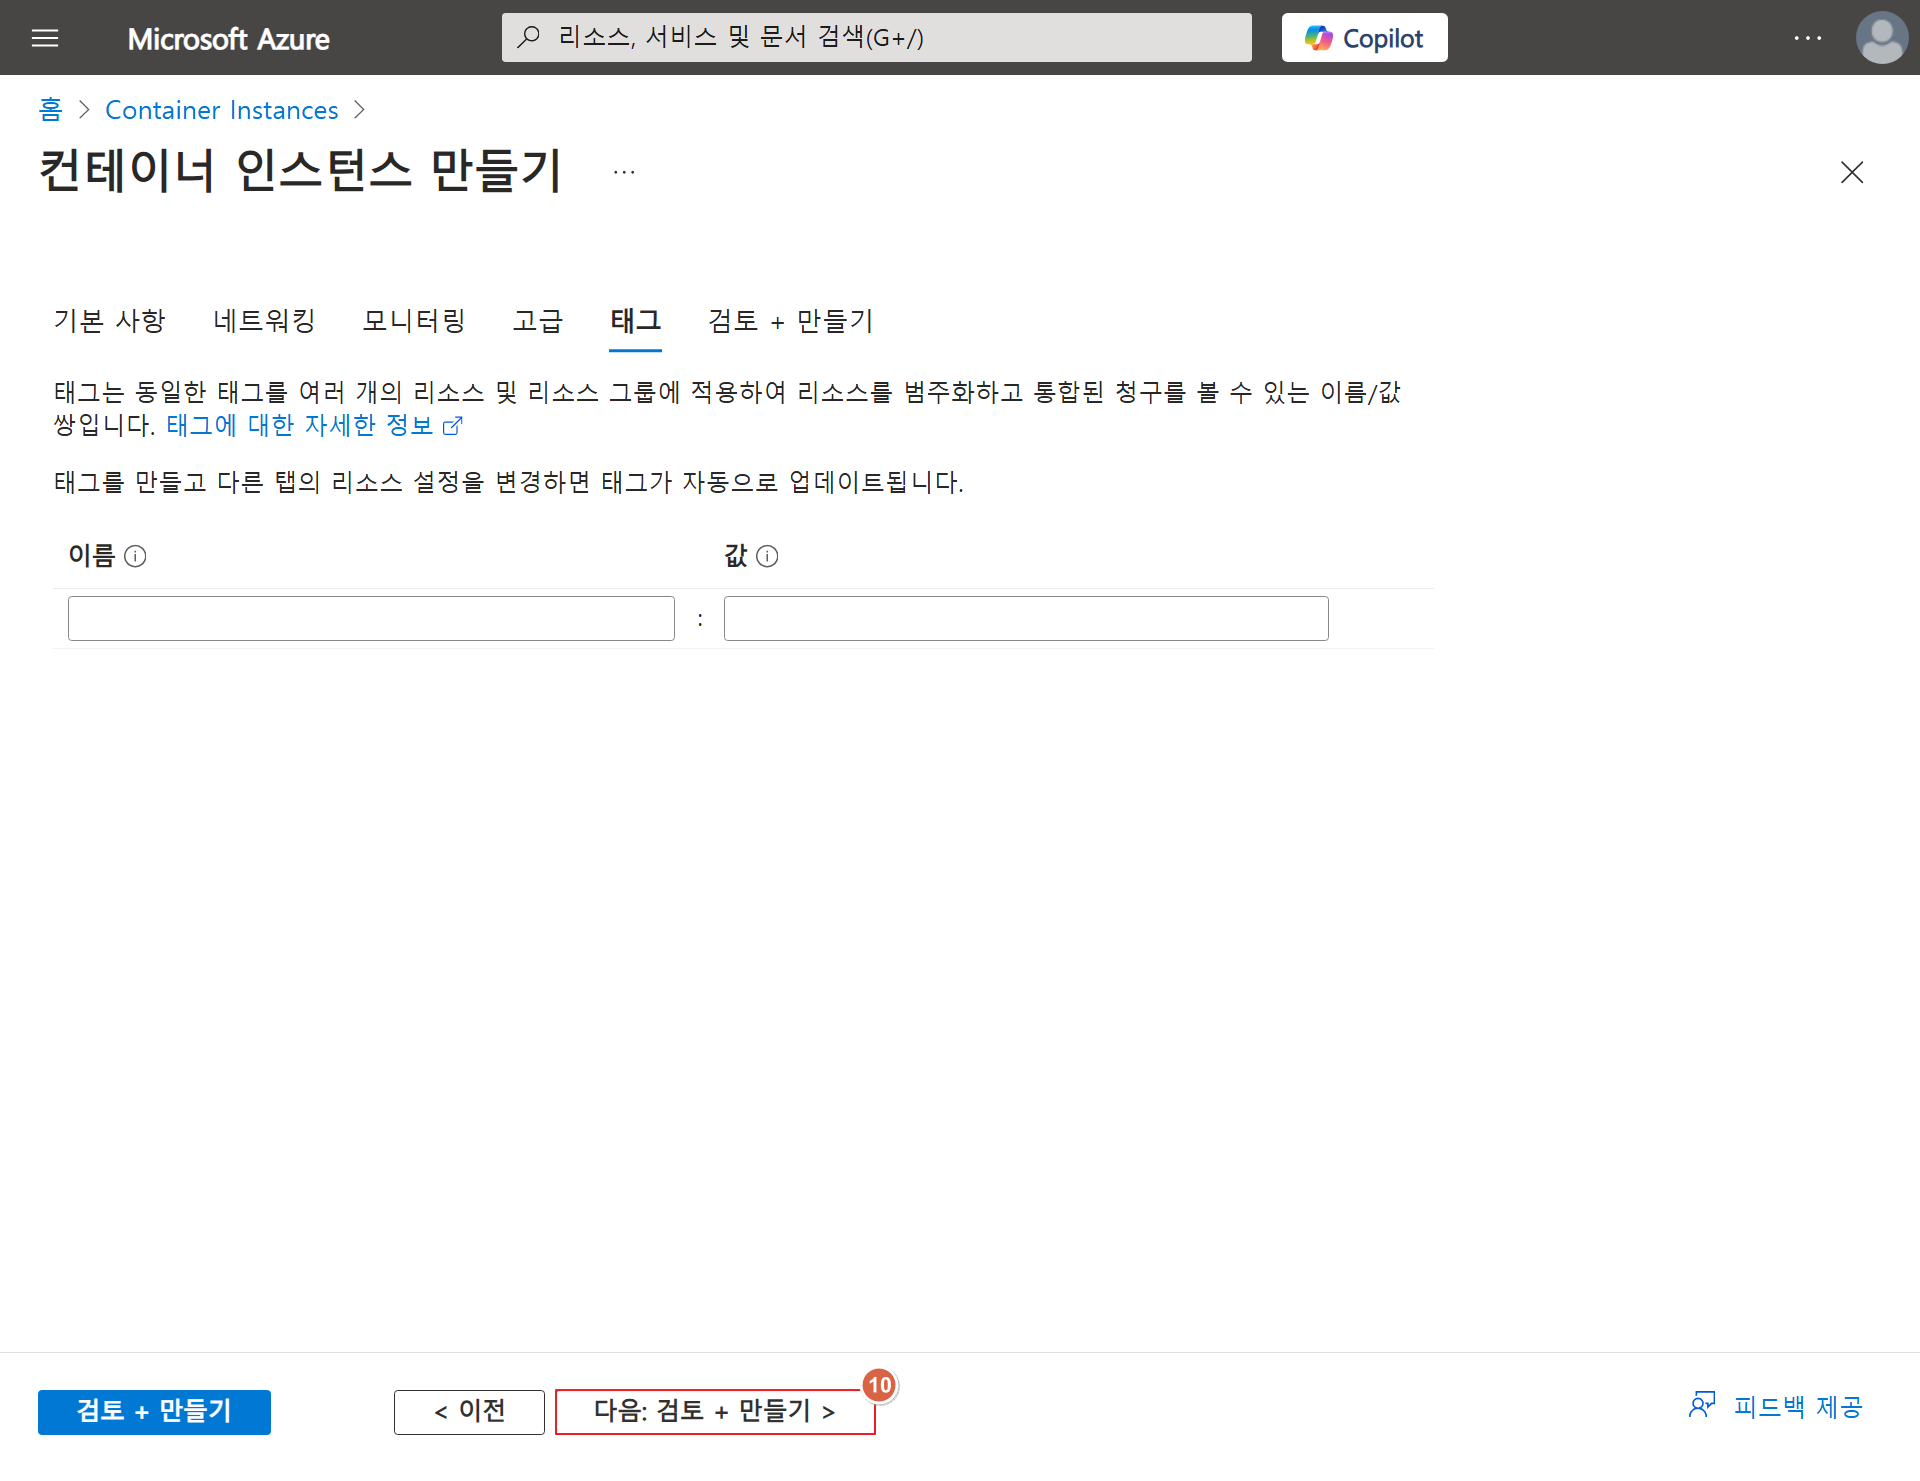Open the page title ellipsis menu

coord(624,172)
